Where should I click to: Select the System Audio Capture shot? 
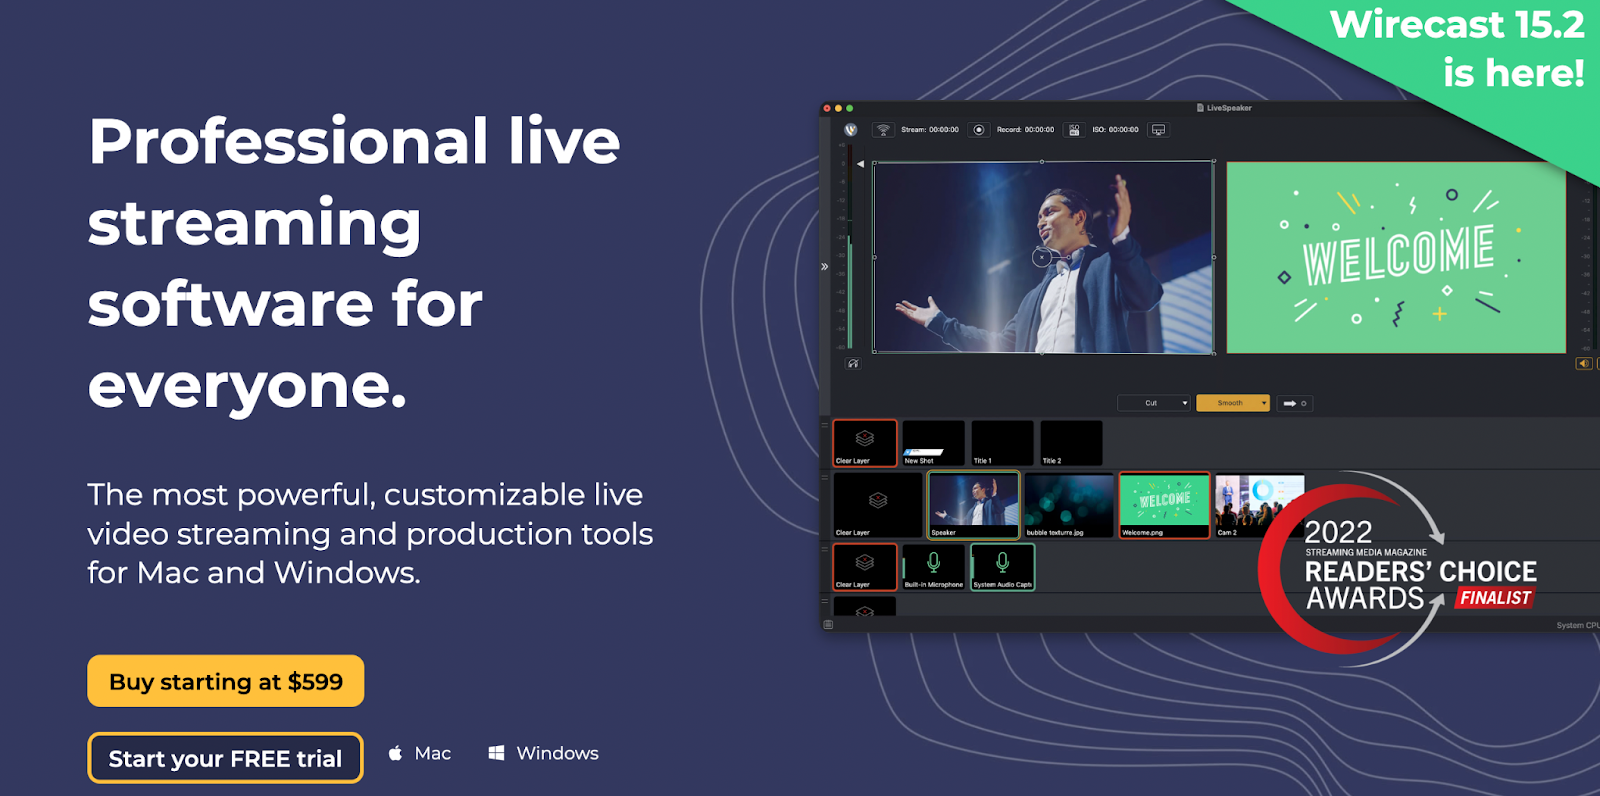[1003, 567]
